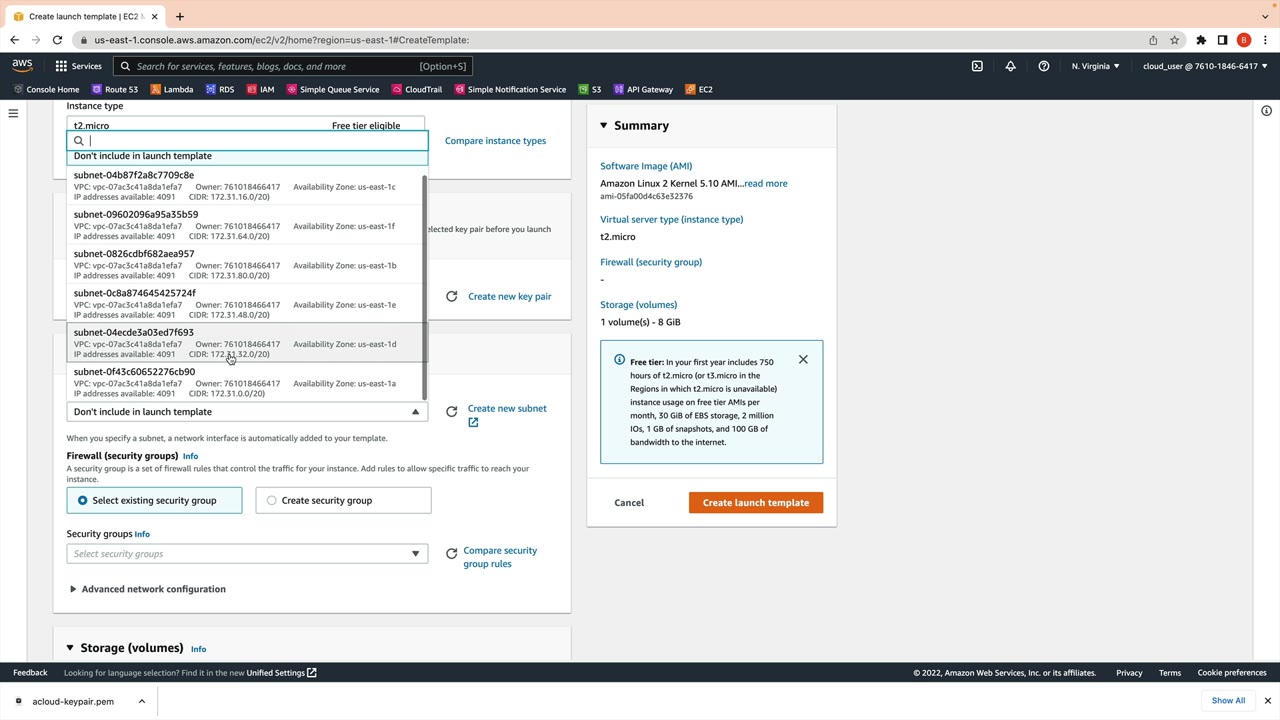The image size is (1280, 720).
Task: Open API Gateway bookmark shortcut
Action: point(643,89)
